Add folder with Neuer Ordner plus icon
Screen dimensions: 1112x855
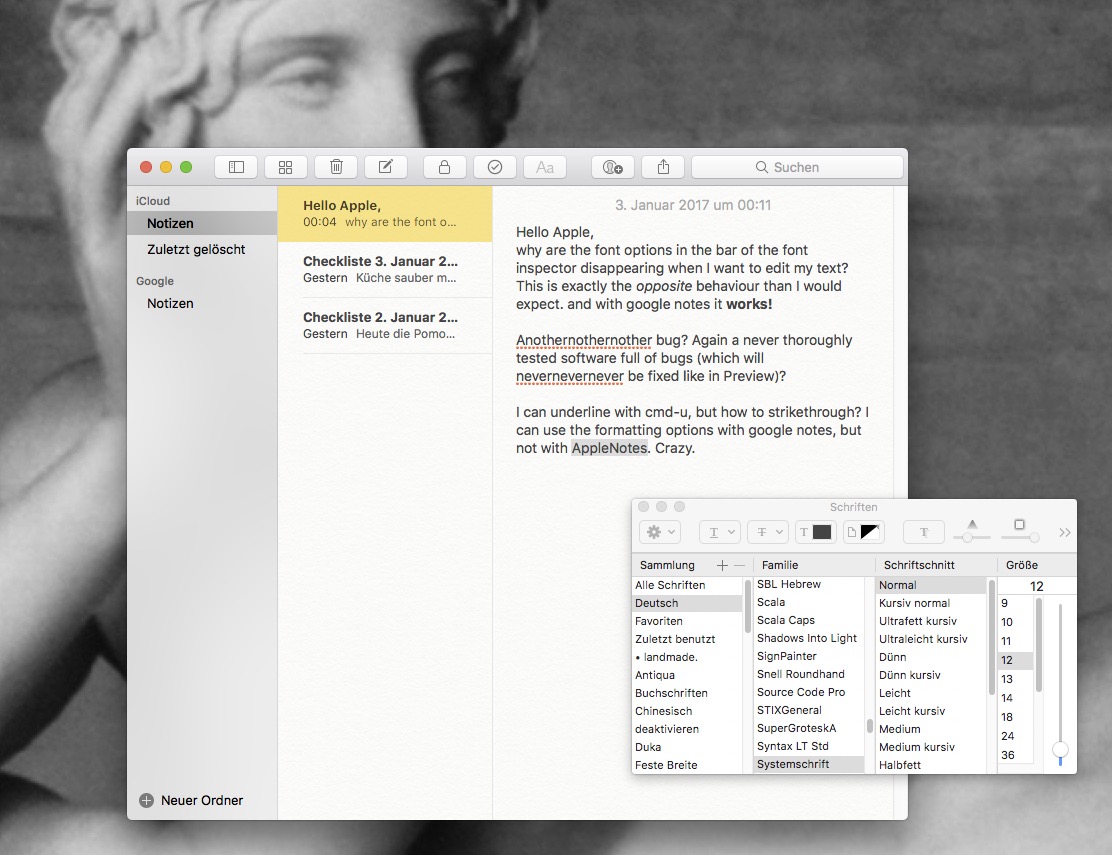coord(146,800)
